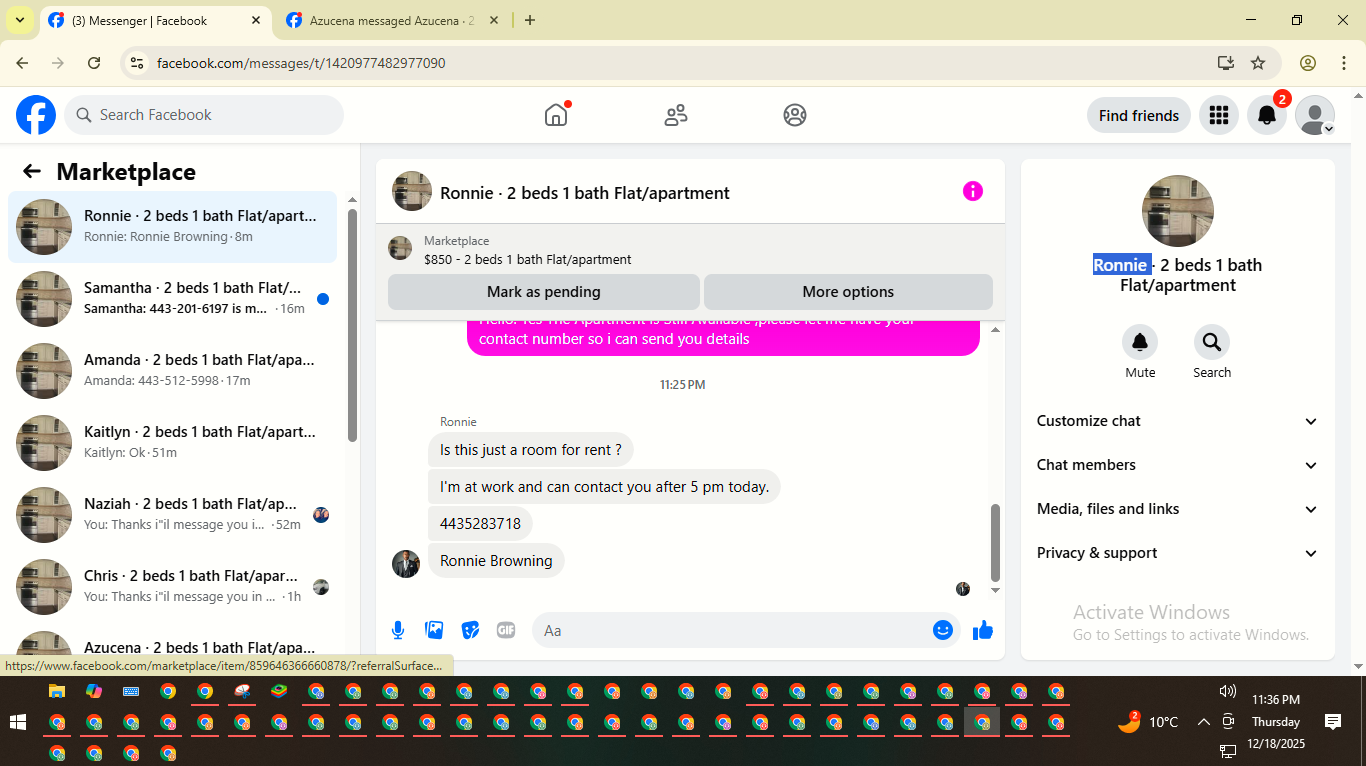Click Mark as pending button

[x=544, y=292]
